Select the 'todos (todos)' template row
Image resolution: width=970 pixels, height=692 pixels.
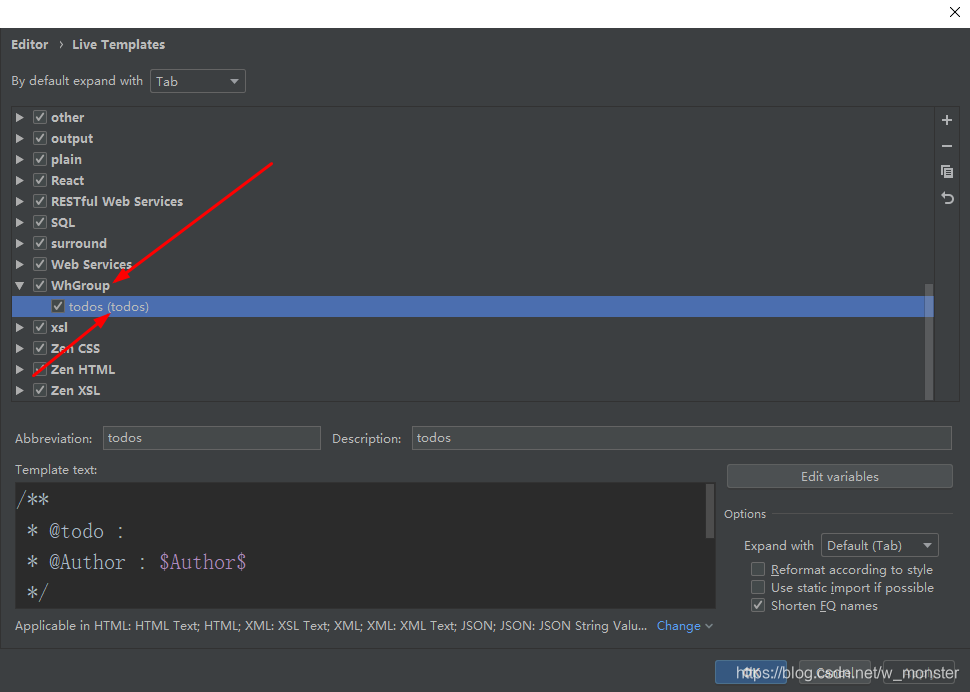tap(473, 307)
